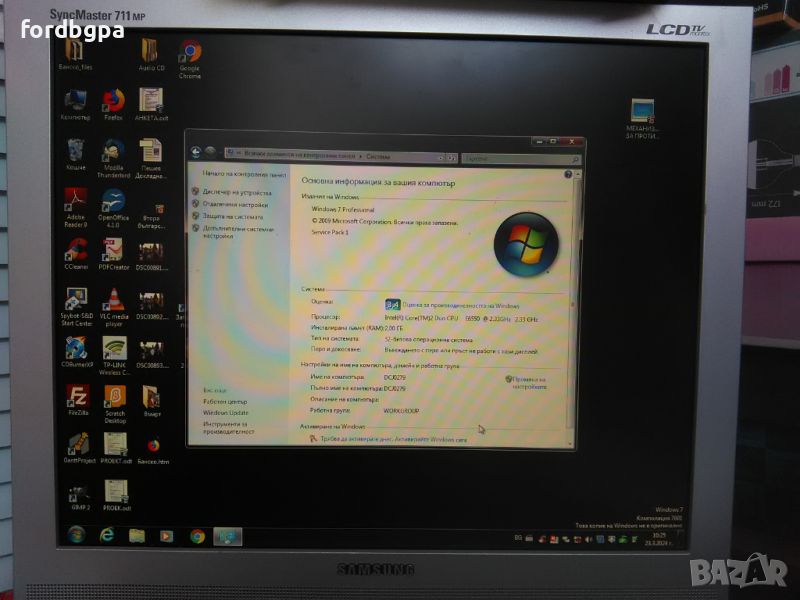Image resolution: width=800 pixels, height=600 pixels.
Task: Launch CCleaner desktop shortcut
Action: (76, 250)
